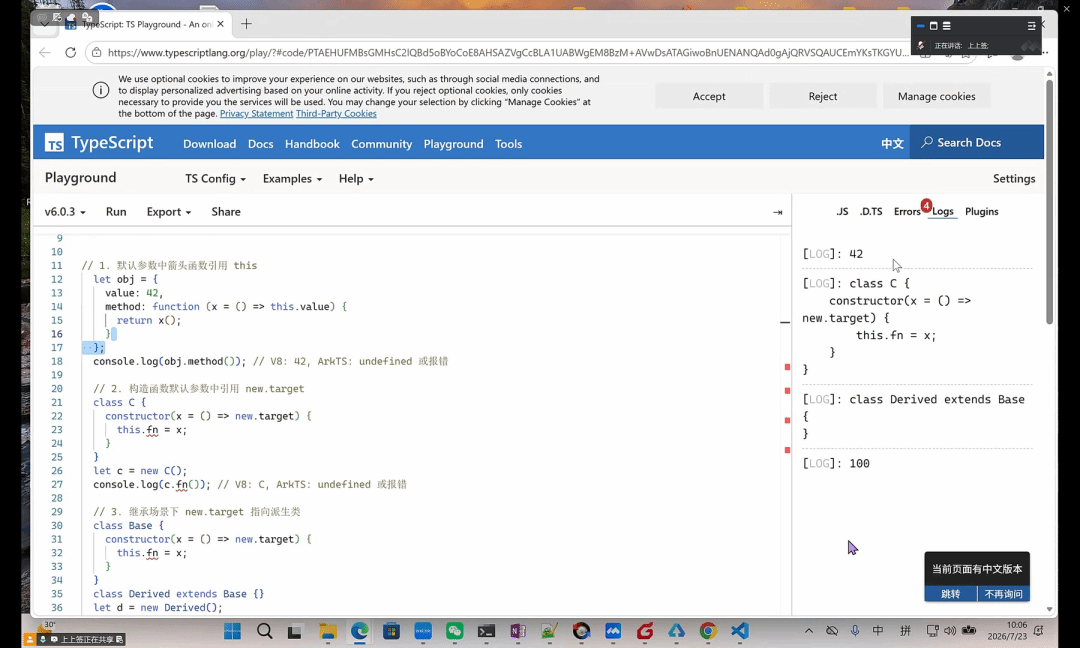
Task: Open Microsoft Store from taskbar
Action: [x=391, y=631]
